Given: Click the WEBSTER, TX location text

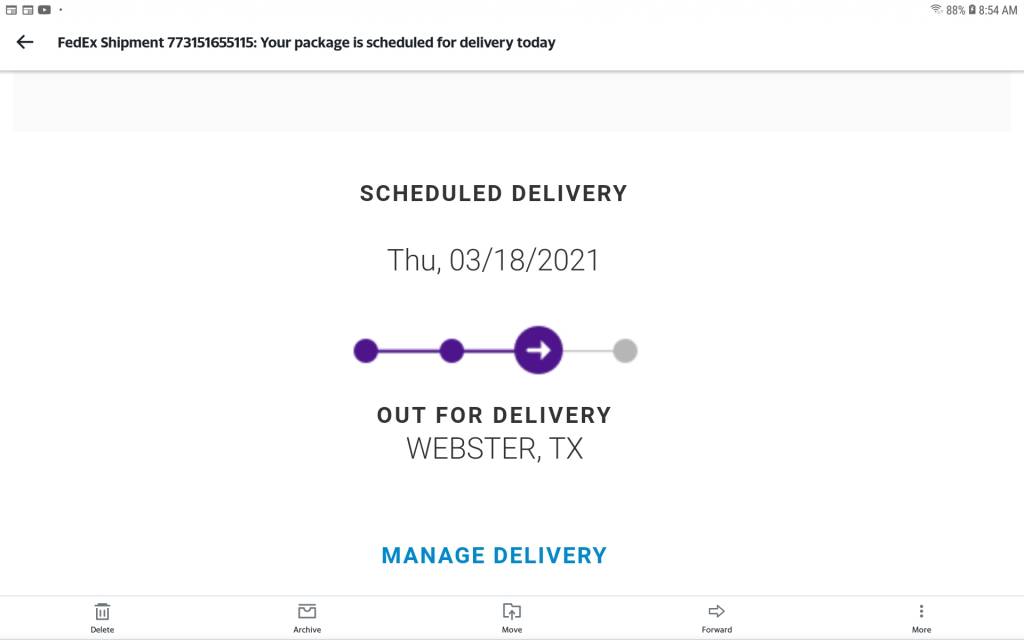Looking at the screenshot, I should pos(494,449).
